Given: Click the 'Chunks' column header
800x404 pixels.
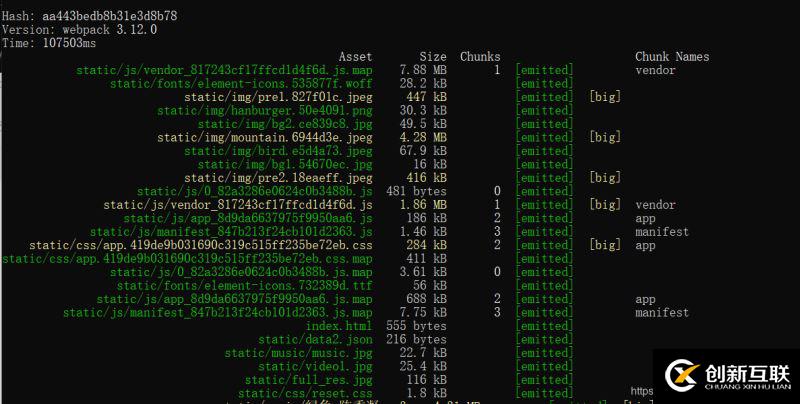Looking at the screenshot, I should [480, 57].
